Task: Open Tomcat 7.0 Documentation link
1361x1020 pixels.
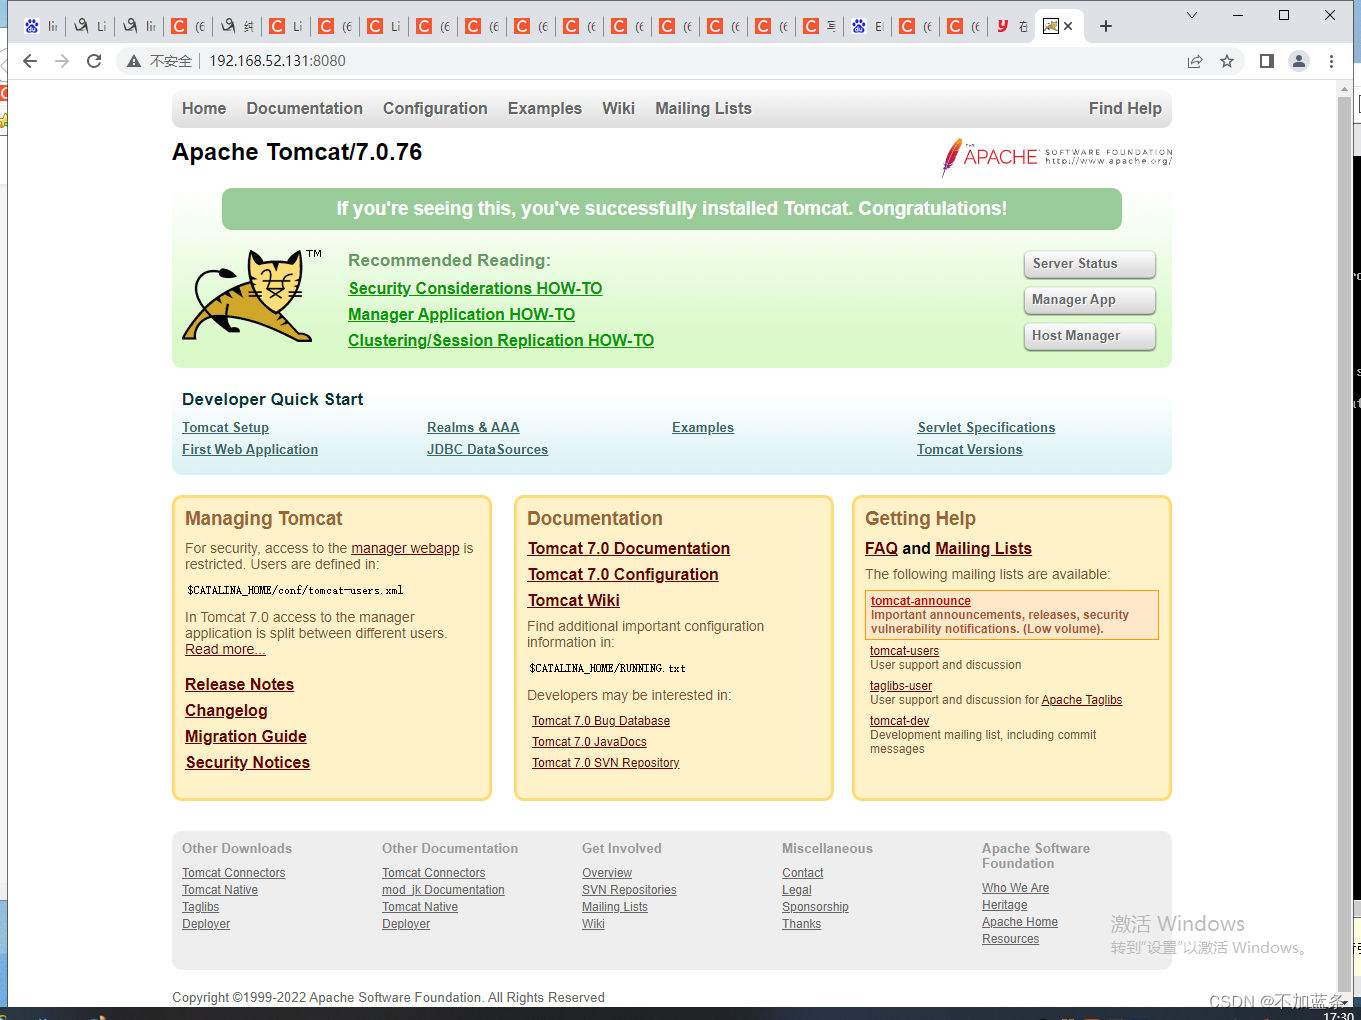Action: pos(629,548)
